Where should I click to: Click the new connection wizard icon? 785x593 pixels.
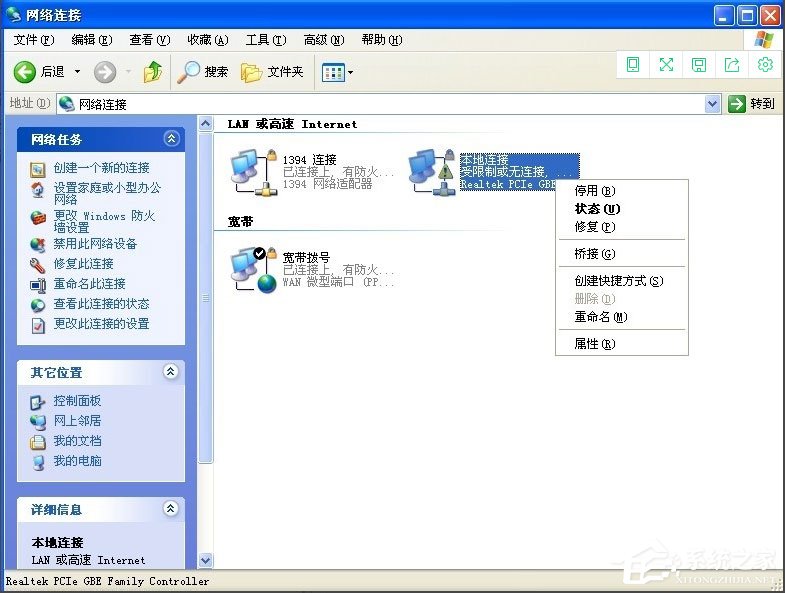38,169
